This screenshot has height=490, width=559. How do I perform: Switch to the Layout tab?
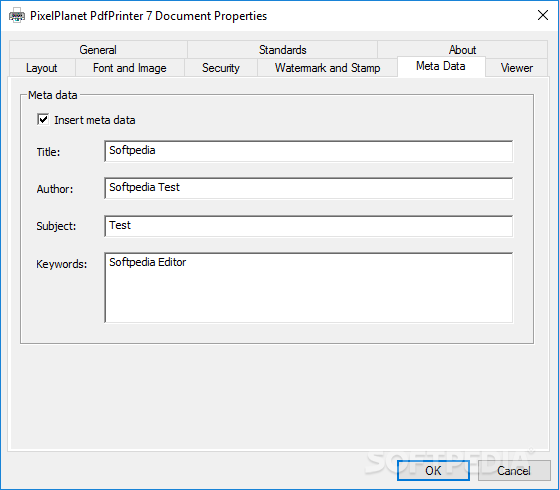42,68
